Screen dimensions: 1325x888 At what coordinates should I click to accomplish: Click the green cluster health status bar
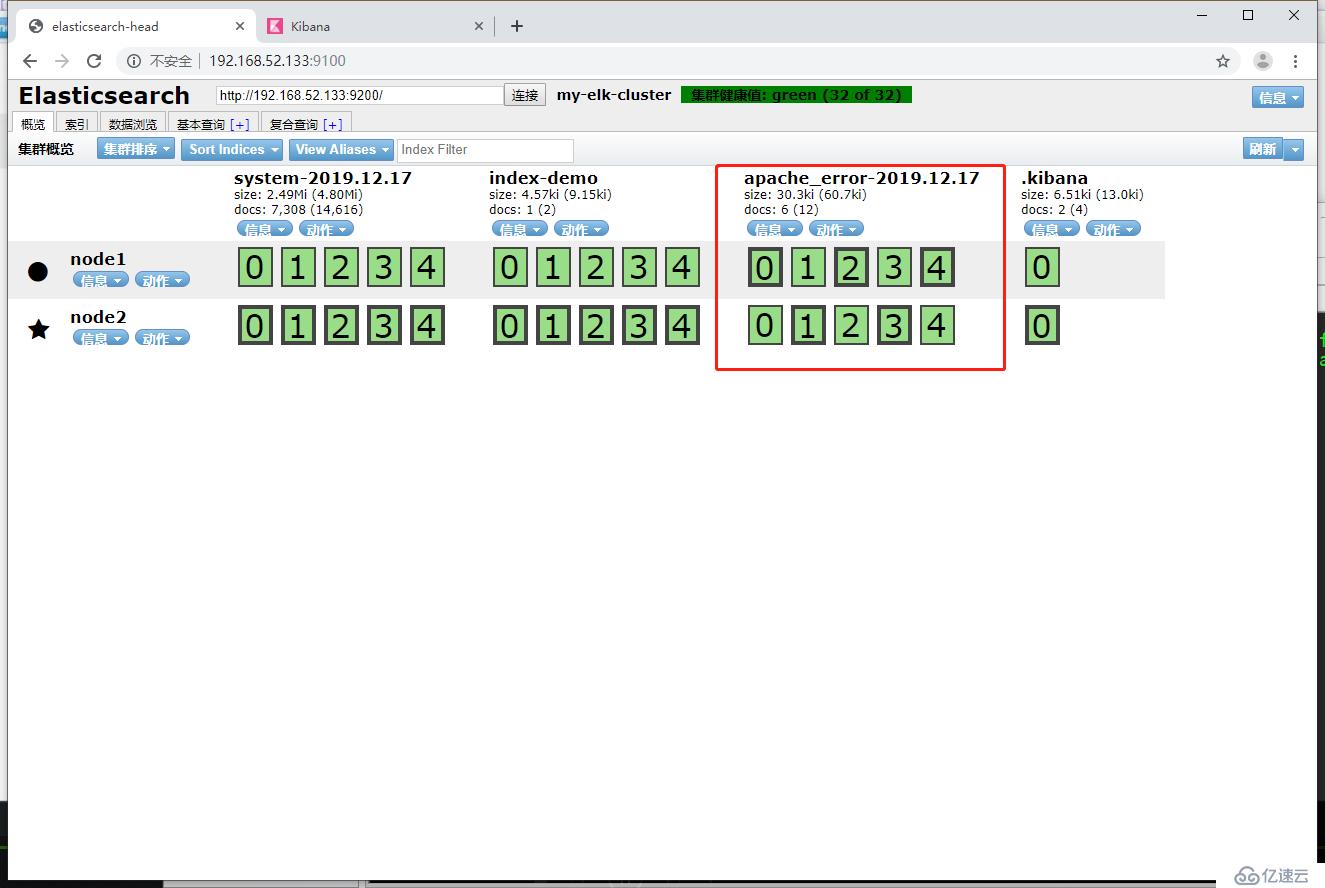796,95
